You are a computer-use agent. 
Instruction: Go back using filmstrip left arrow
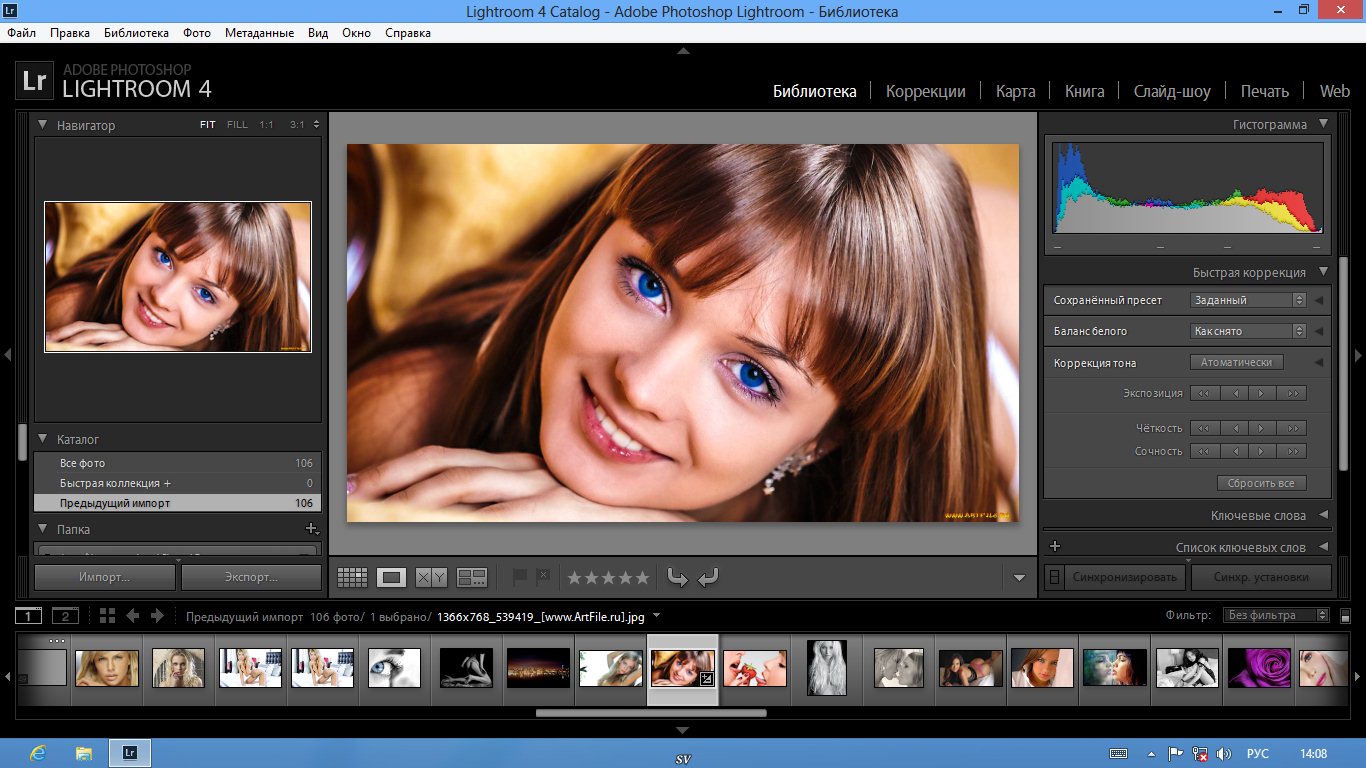tap(132, 616)
